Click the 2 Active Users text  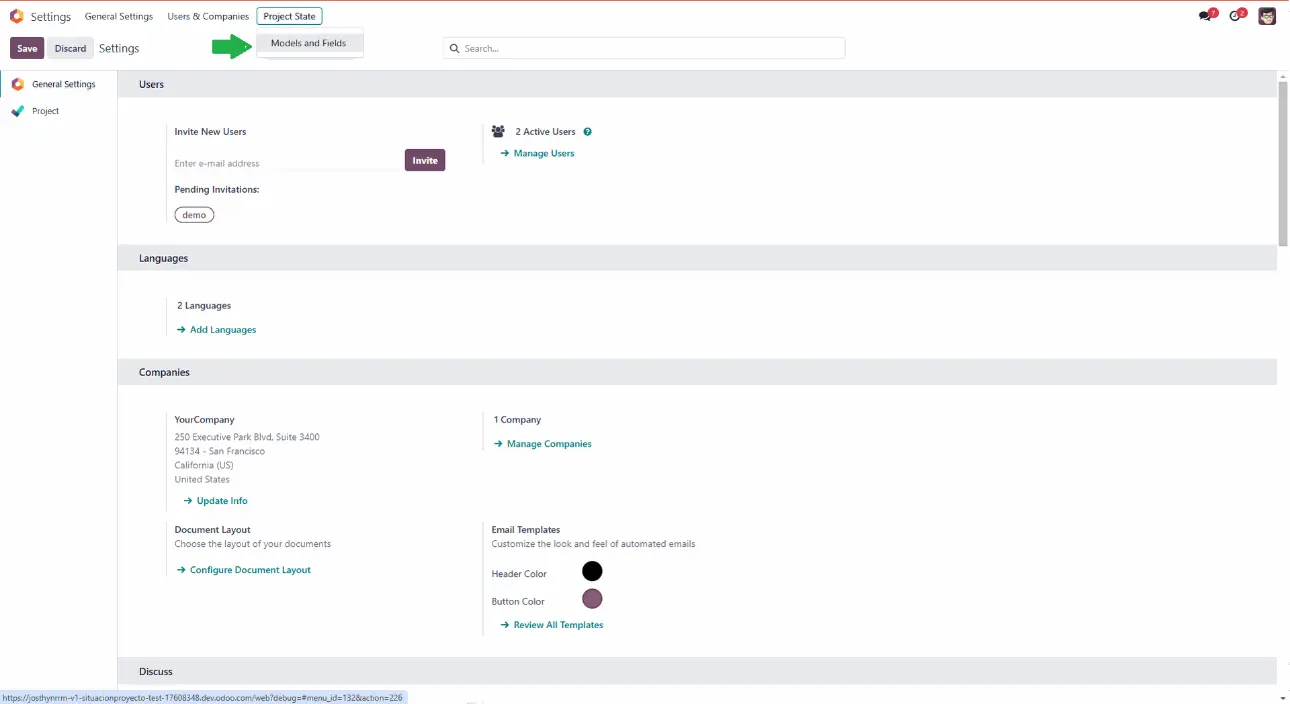pyautogui.click(x=545, y=132)
